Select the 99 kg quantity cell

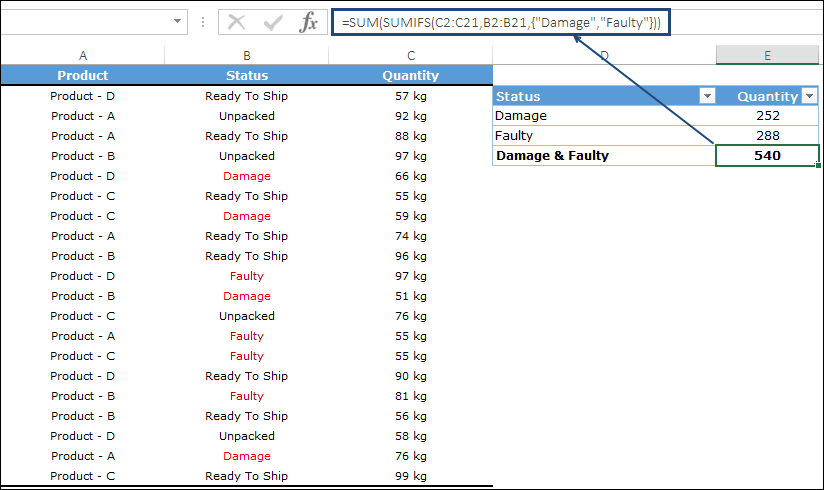click(x=410, y=475)
